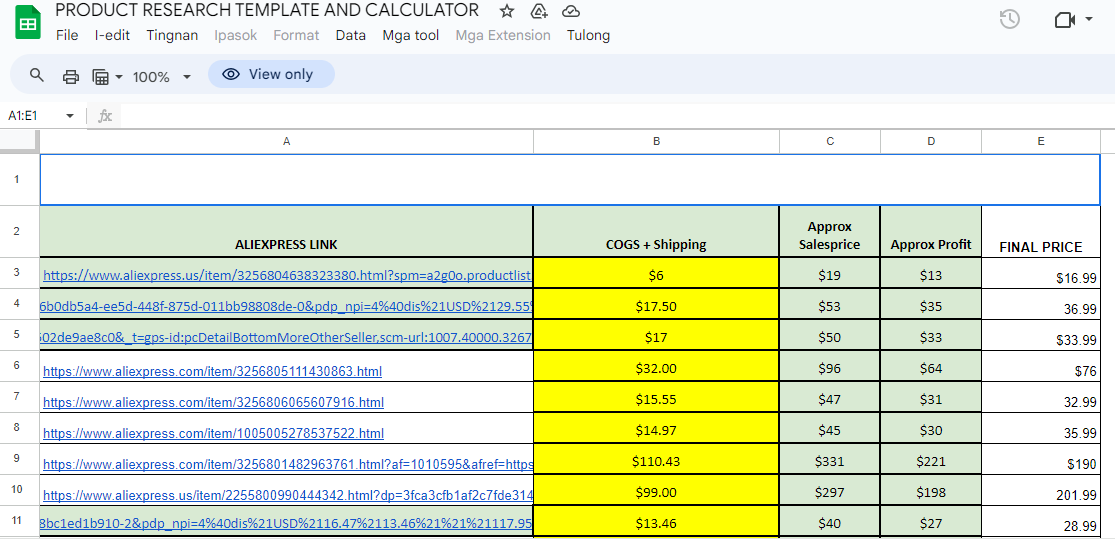Click the select-all corner box
1115x539 pixels.
click(x=19, y=142)
